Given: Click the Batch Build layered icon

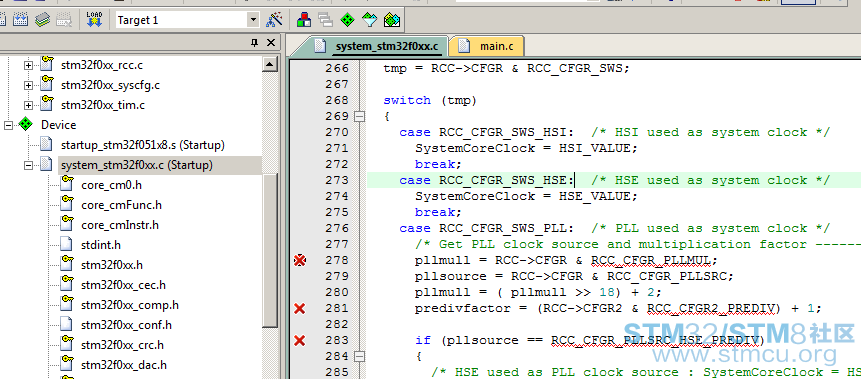Looking at the screenshot, I should [x=43, y=20].
